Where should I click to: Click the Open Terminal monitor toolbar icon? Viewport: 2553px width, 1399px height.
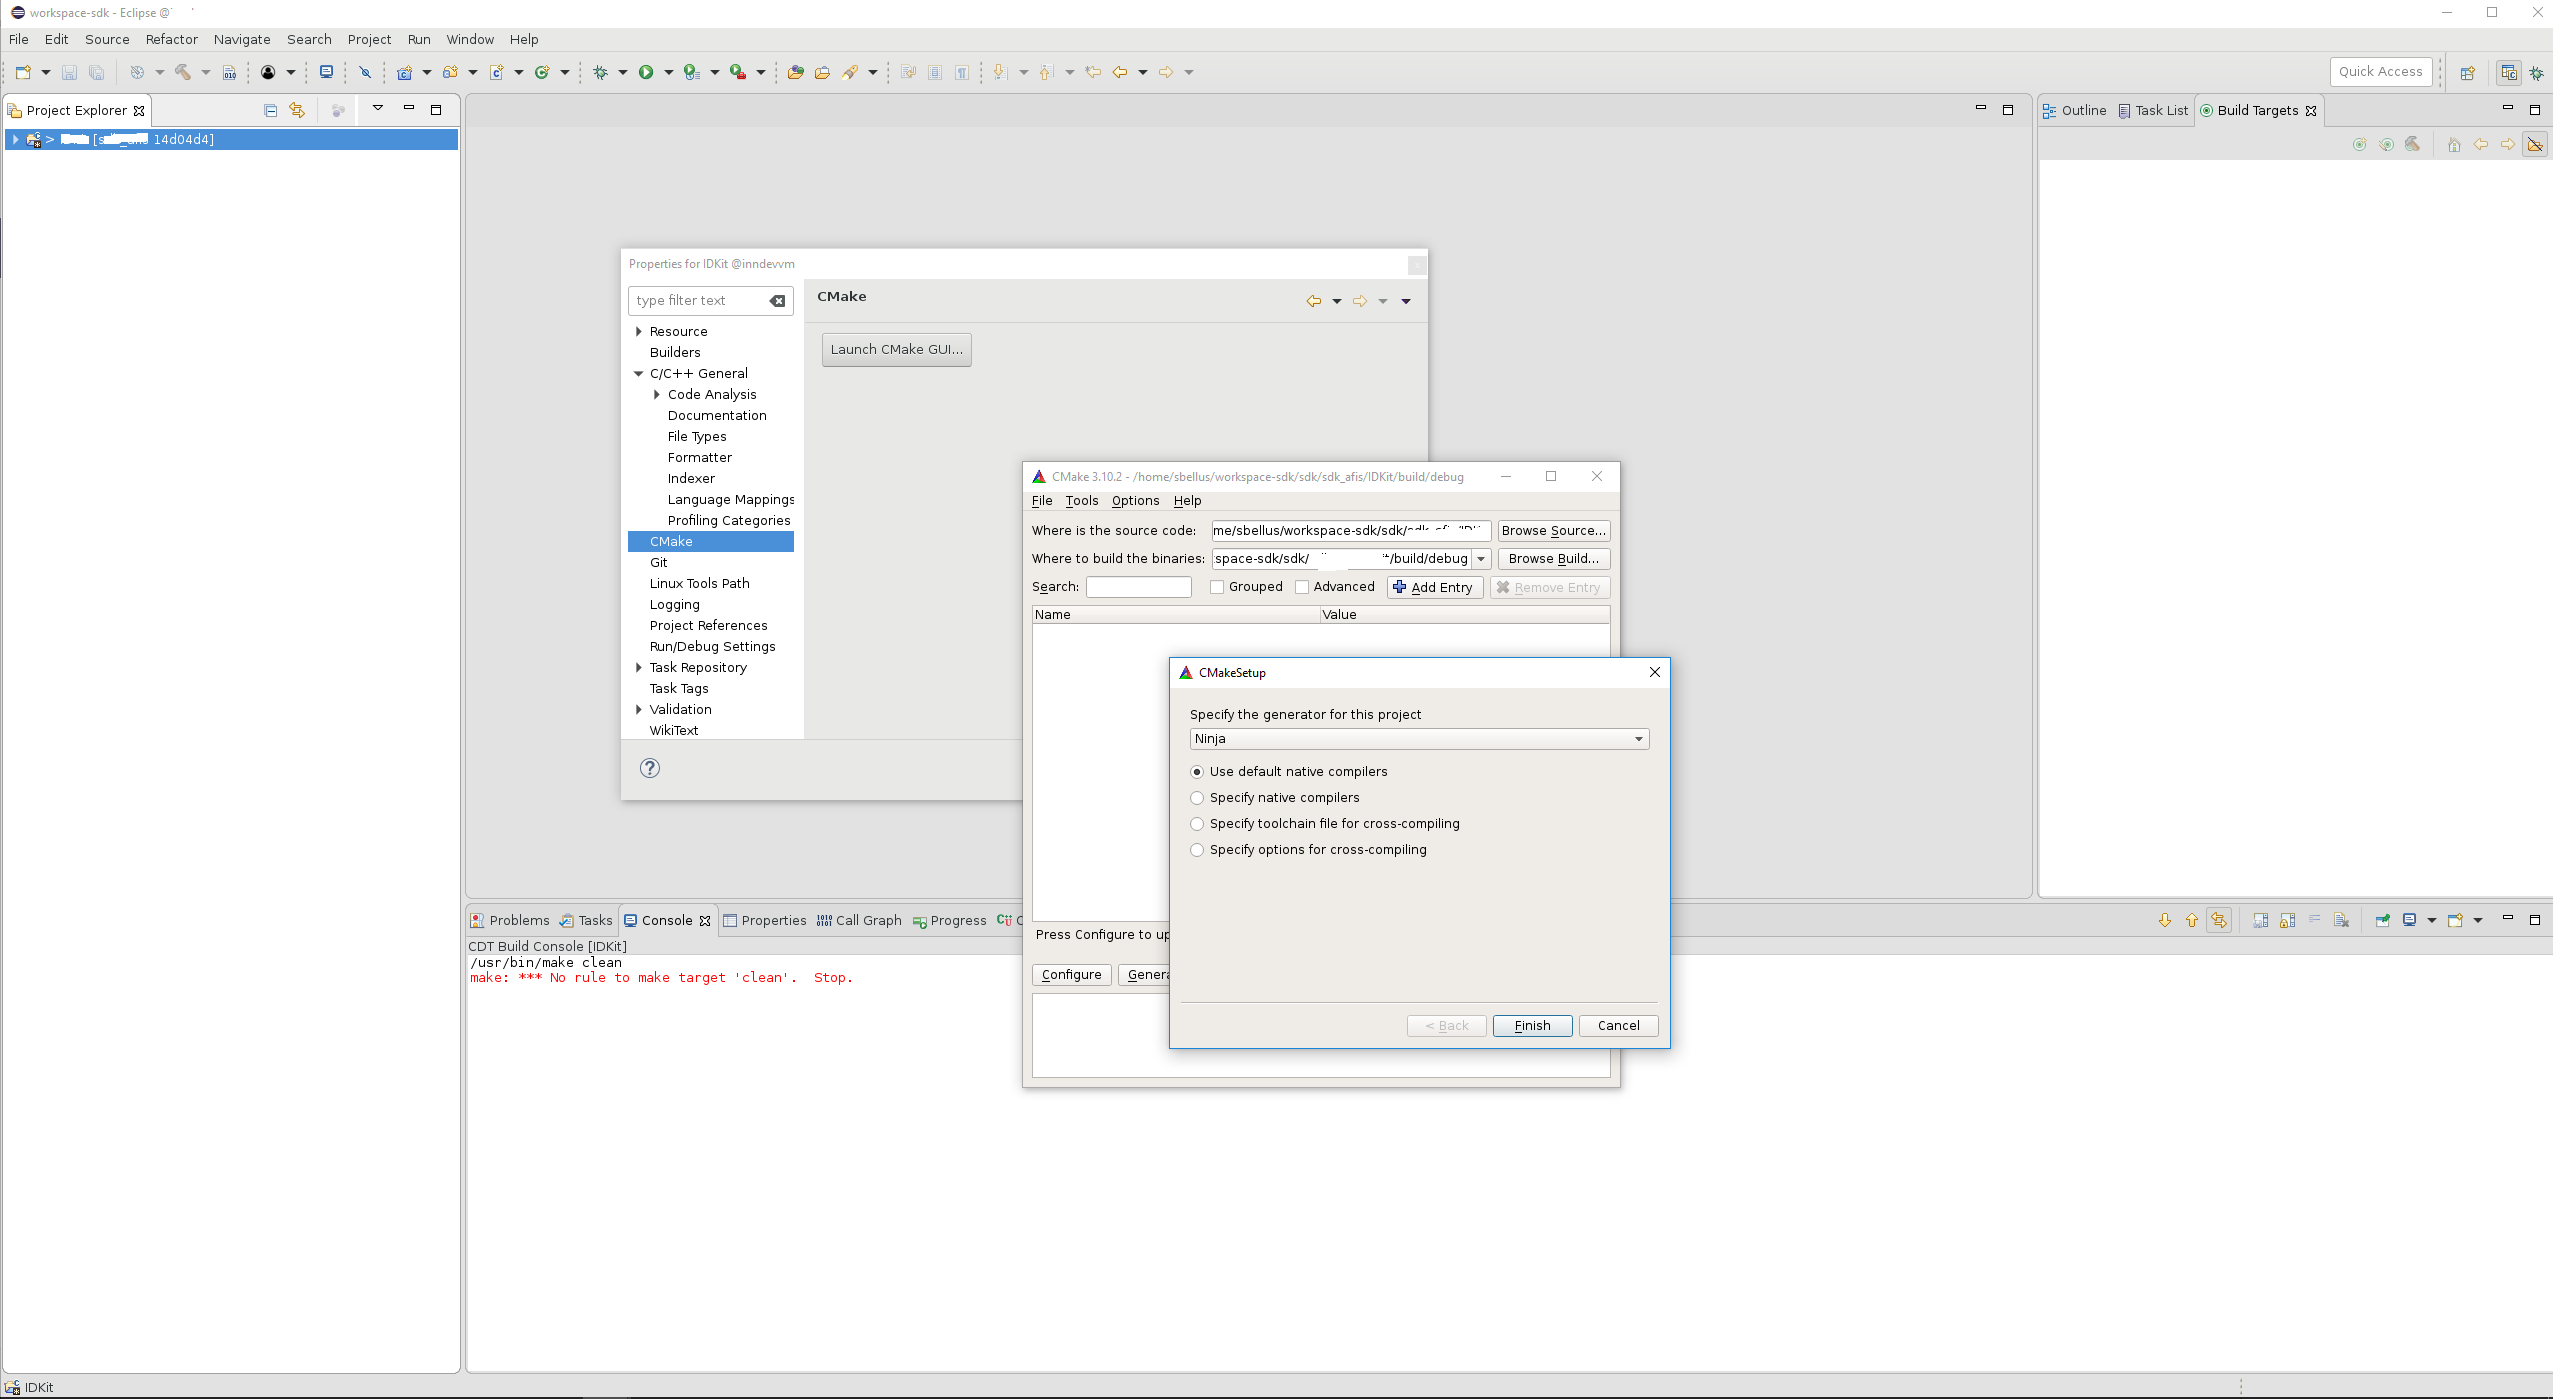coord(326,72)
